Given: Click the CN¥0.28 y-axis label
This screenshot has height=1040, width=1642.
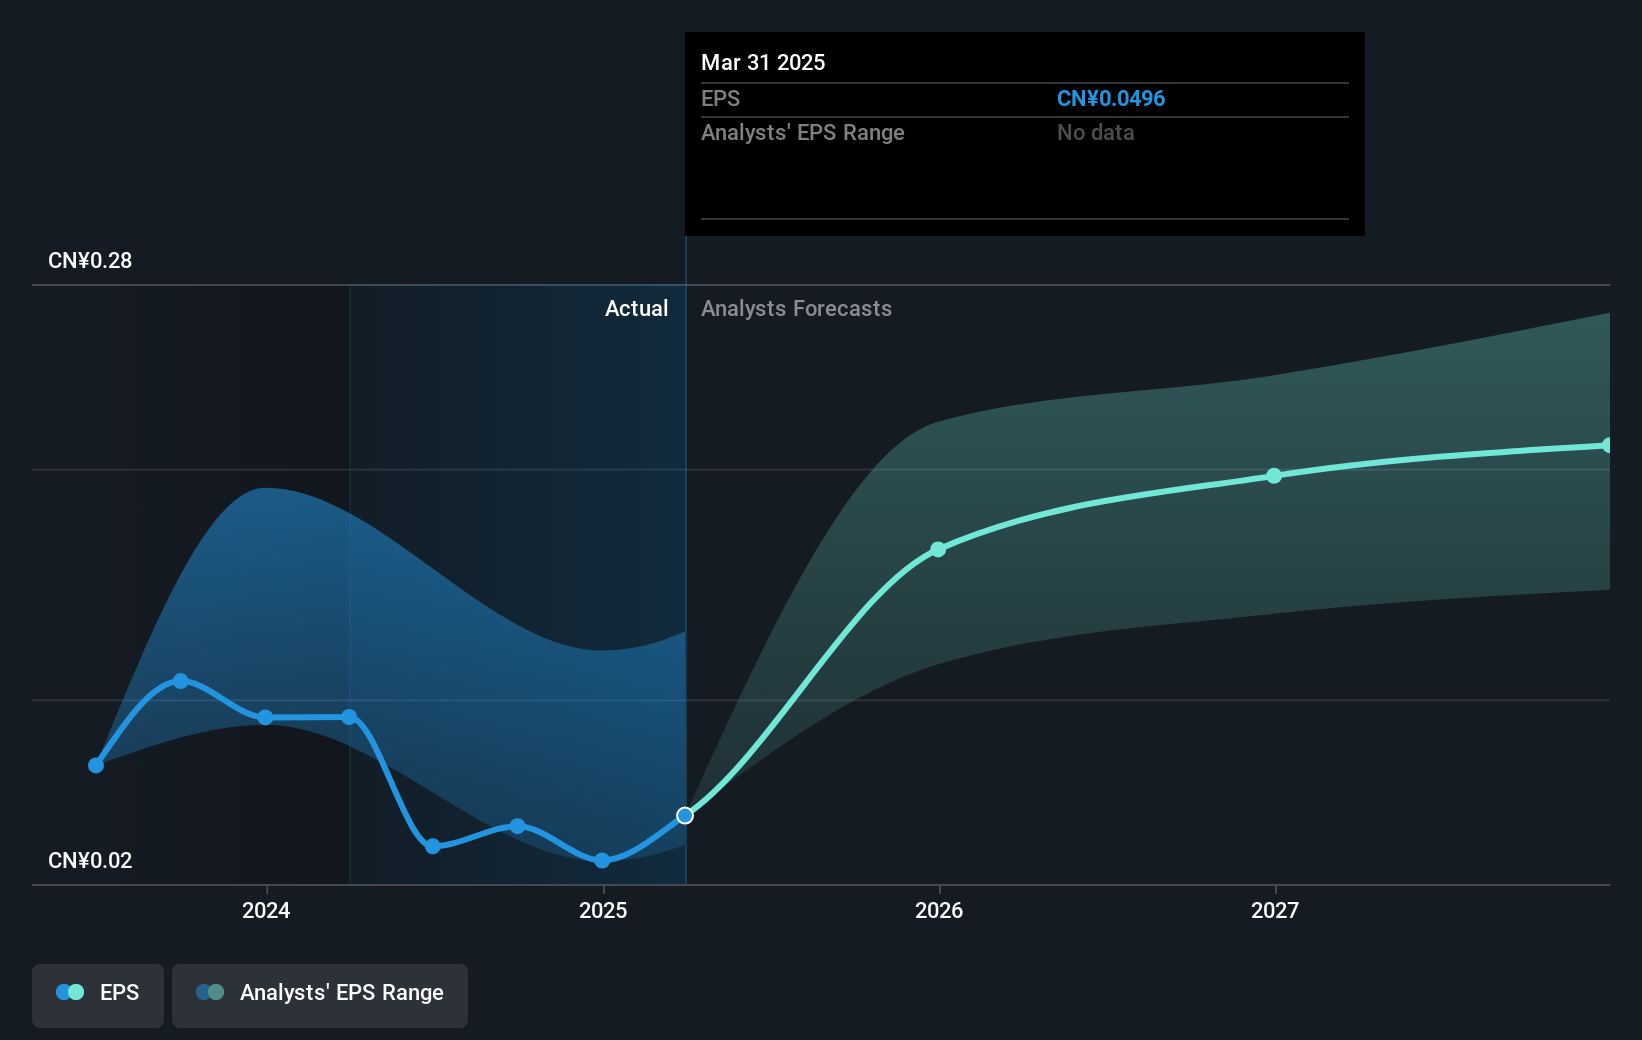Looking at the screenshot, I should tap(90, 261).
